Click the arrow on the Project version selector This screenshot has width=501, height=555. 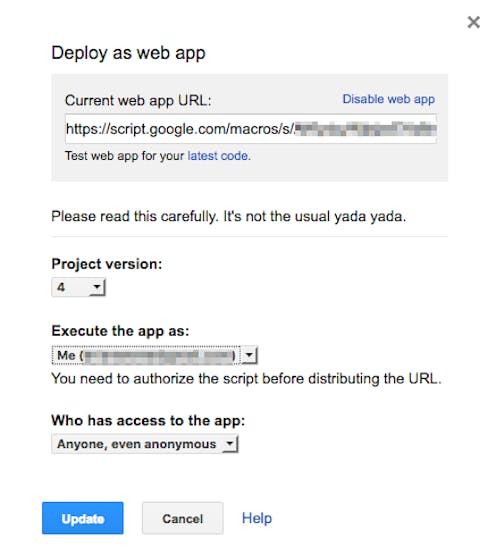click(x=97, y=287)
